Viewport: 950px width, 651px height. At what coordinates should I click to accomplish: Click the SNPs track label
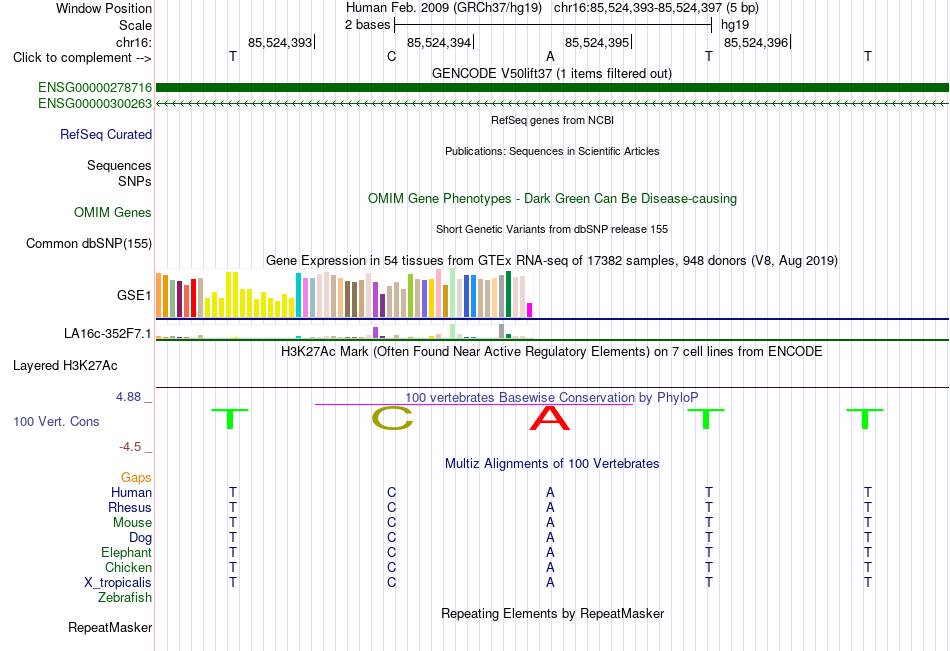(x=135, y=181)
